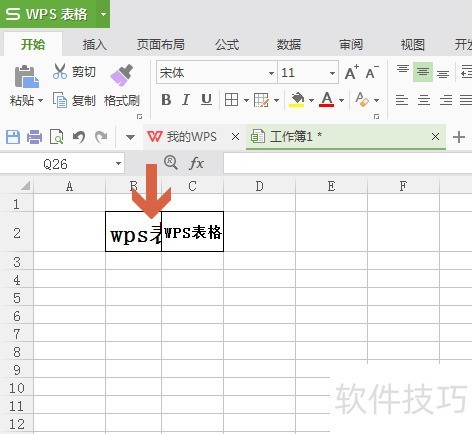Click the Paste clipboard icon

[27, 77]
